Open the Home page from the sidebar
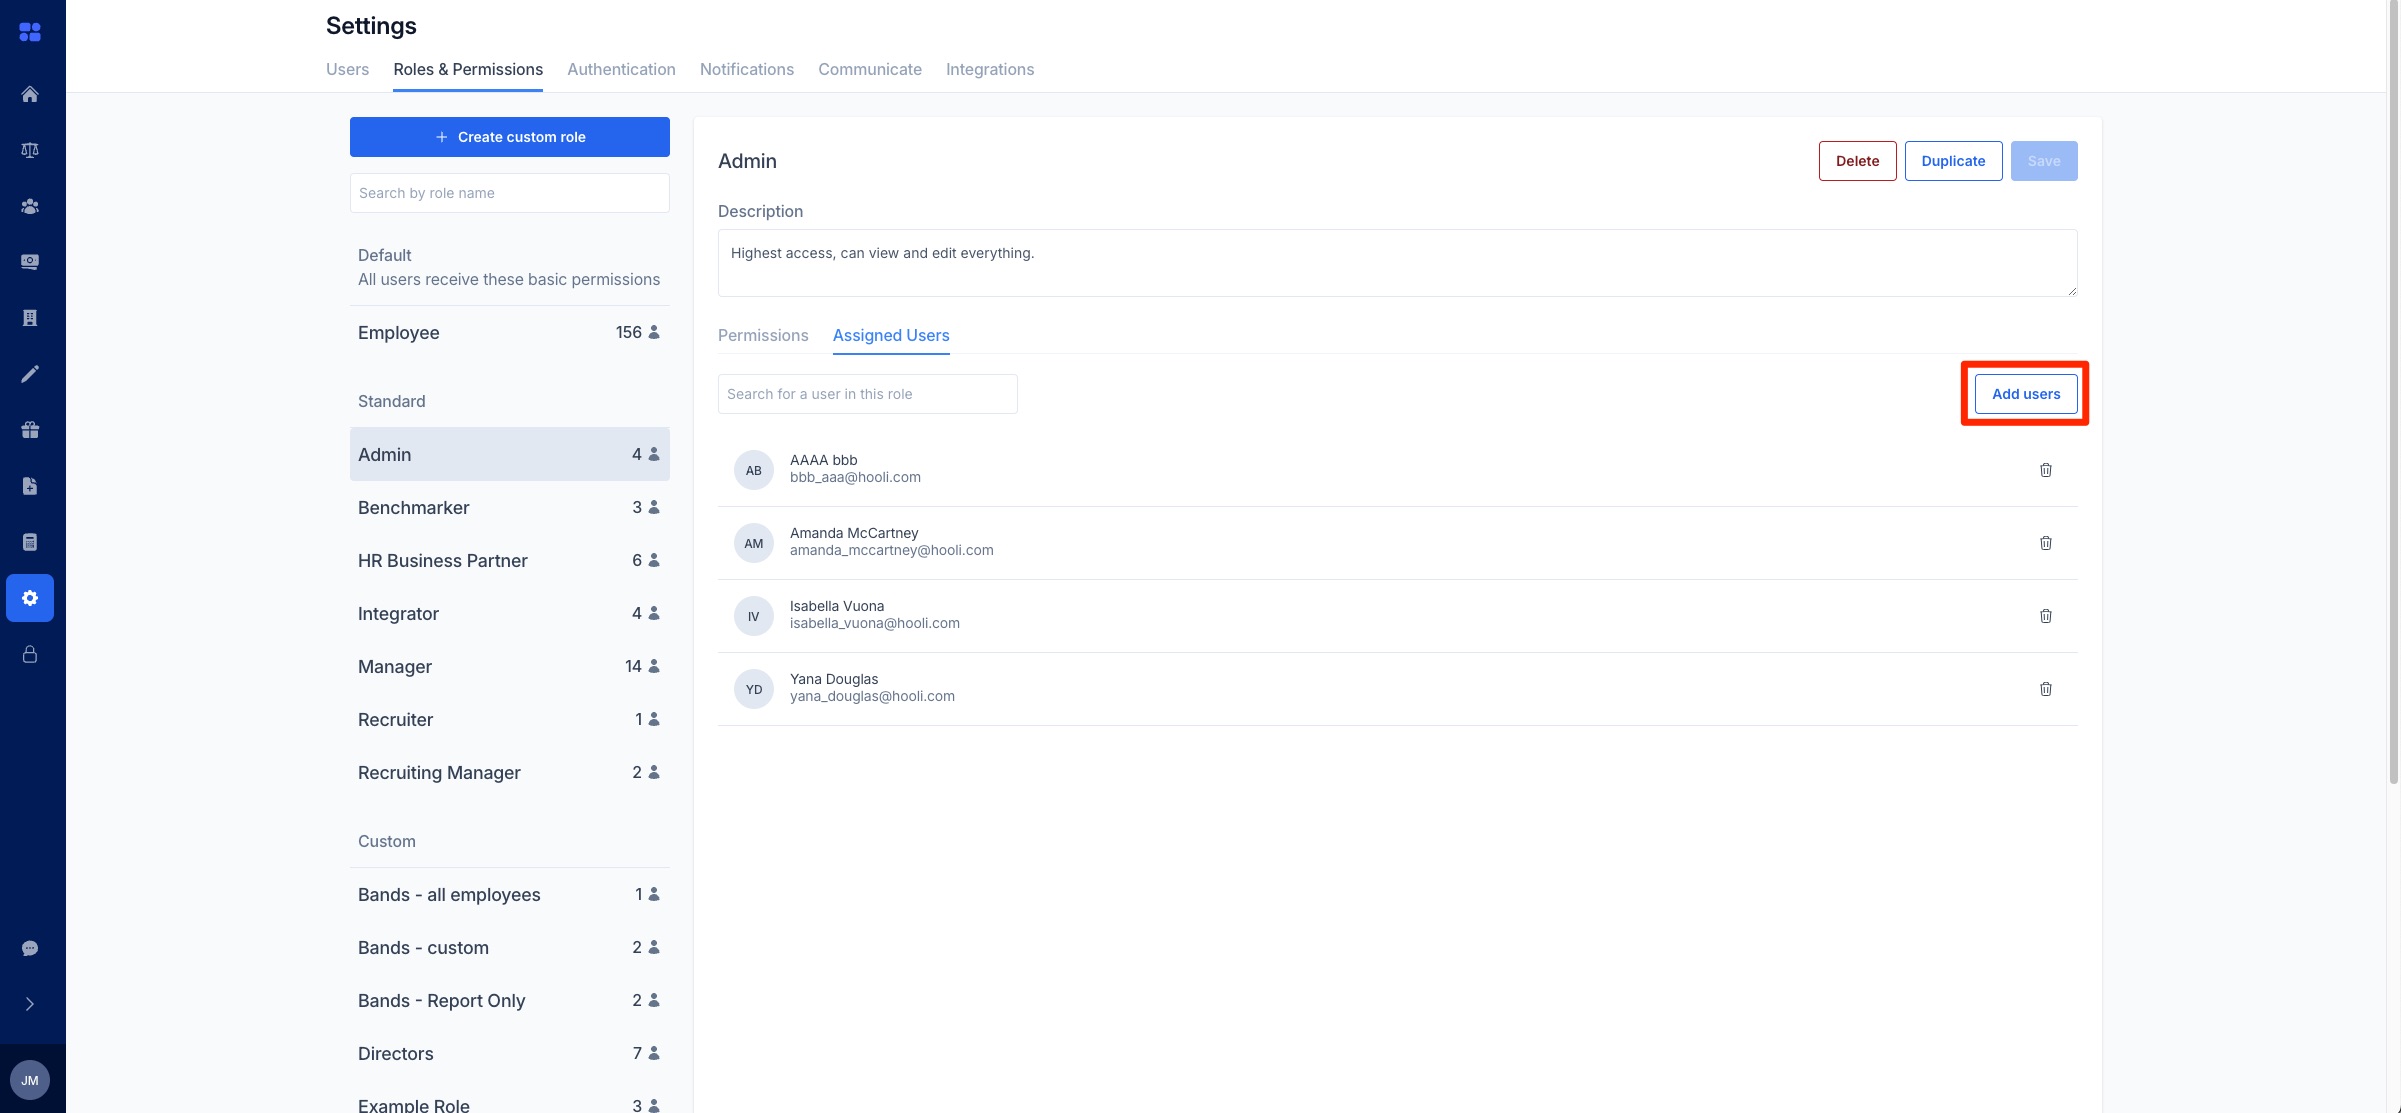The image size is (2401, 1113). coord(30,93)
